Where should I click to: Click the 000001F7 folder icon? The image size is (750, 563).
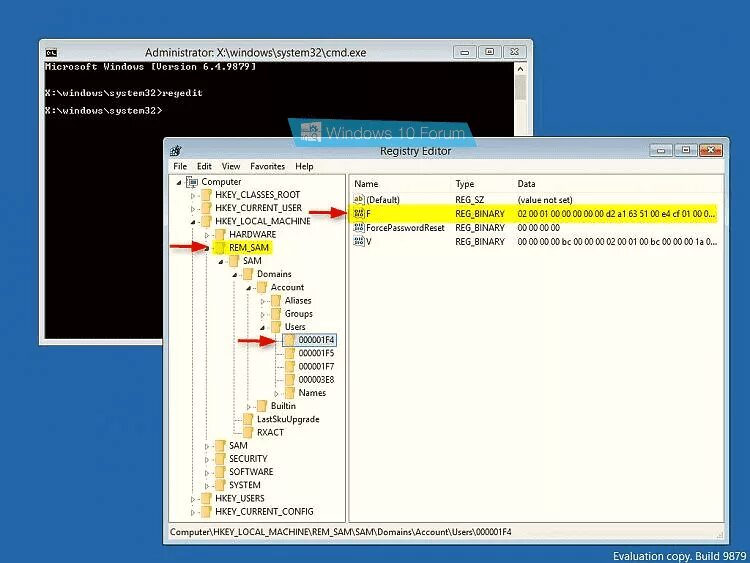[x=290, y=366]
